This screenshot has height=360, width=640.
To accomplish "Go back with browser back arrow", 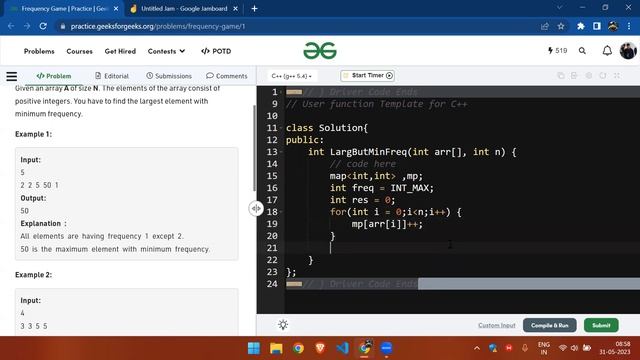I will 11,26.
